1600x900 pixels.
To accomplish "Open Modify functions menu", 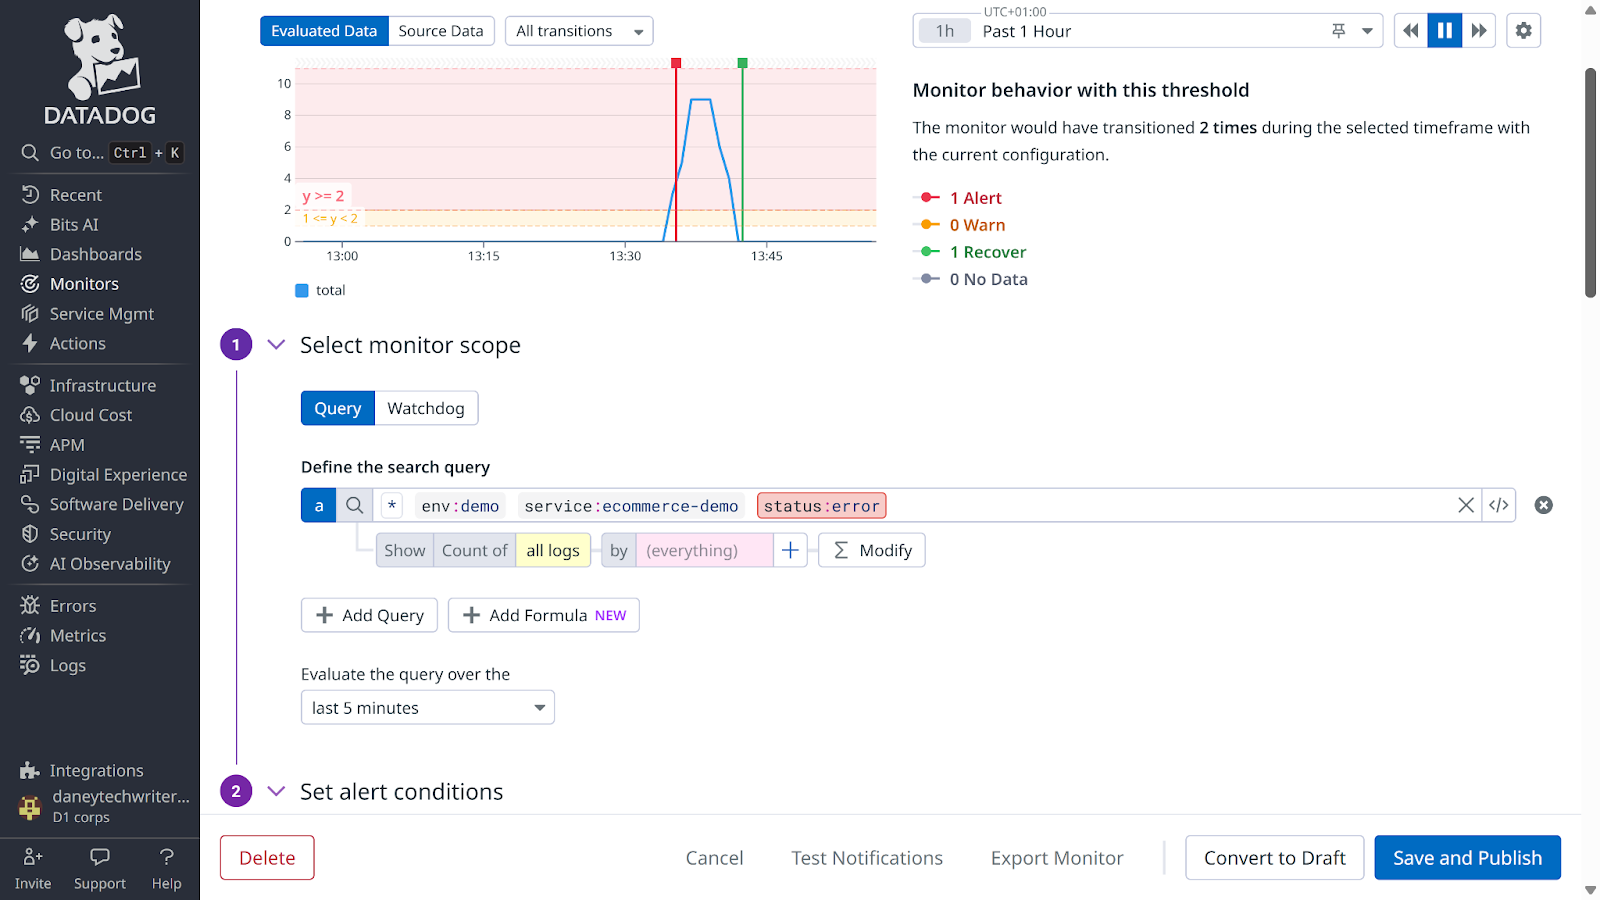I will pos(872,550).
